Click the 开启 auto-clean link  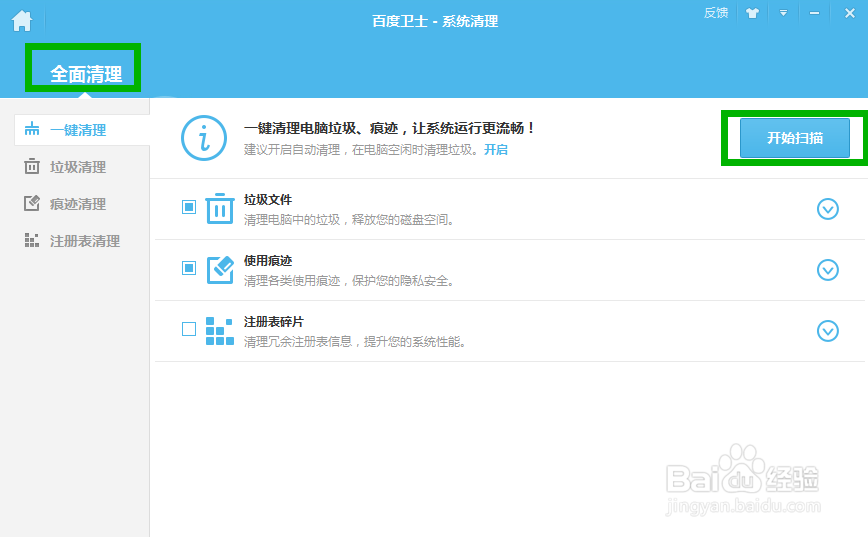pos(495,149)
